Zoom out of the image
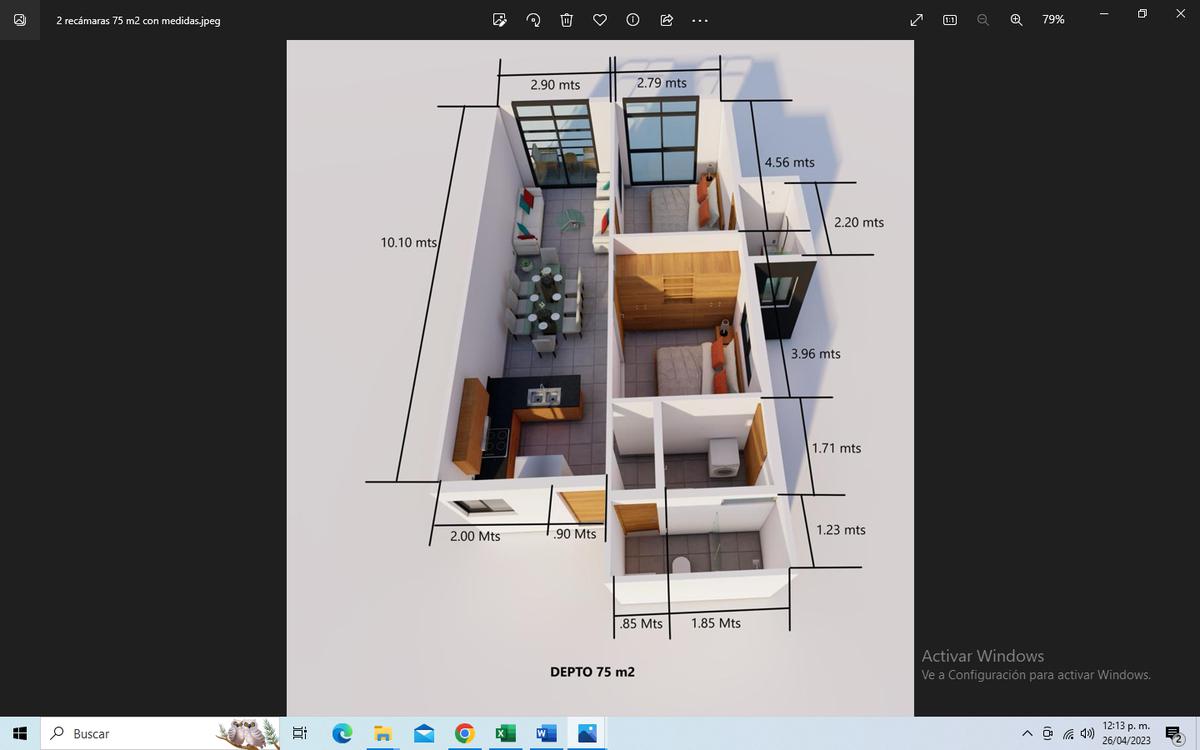 [983, 19]
